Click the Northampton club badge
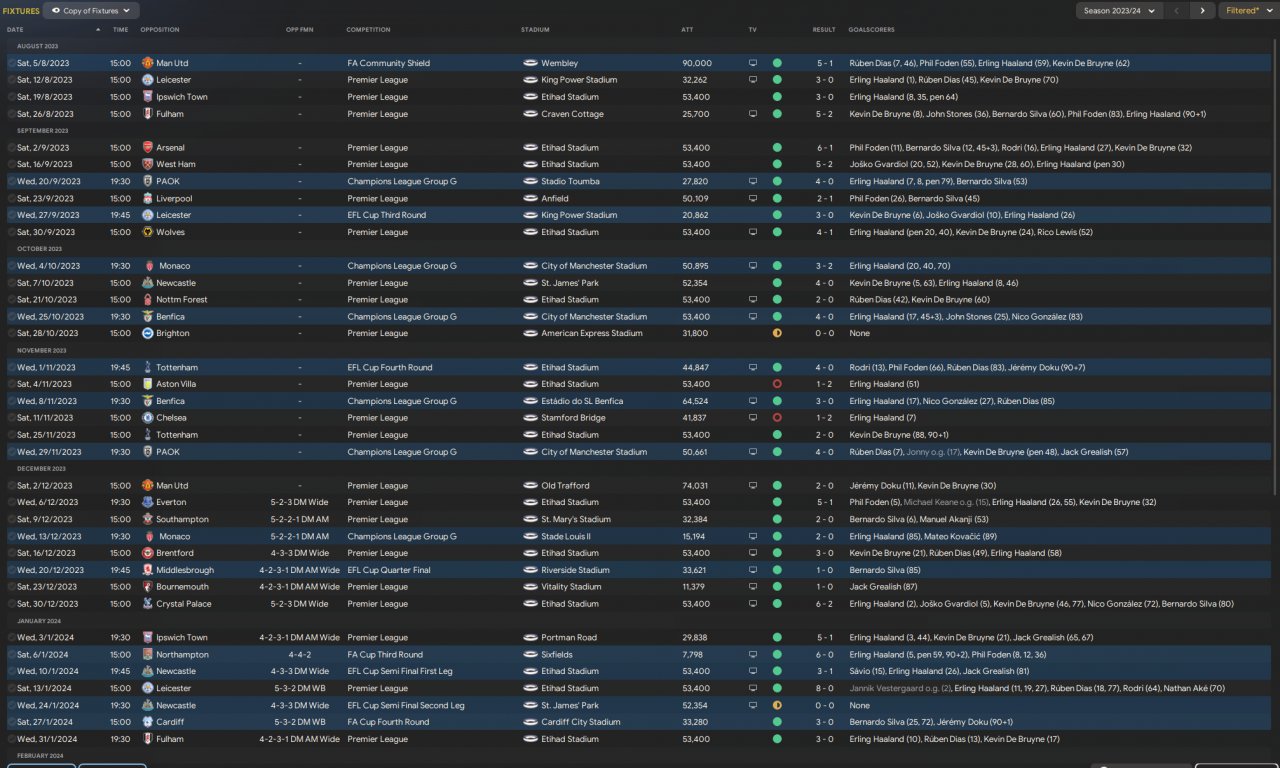1280x768 pixels. [148, 655]
